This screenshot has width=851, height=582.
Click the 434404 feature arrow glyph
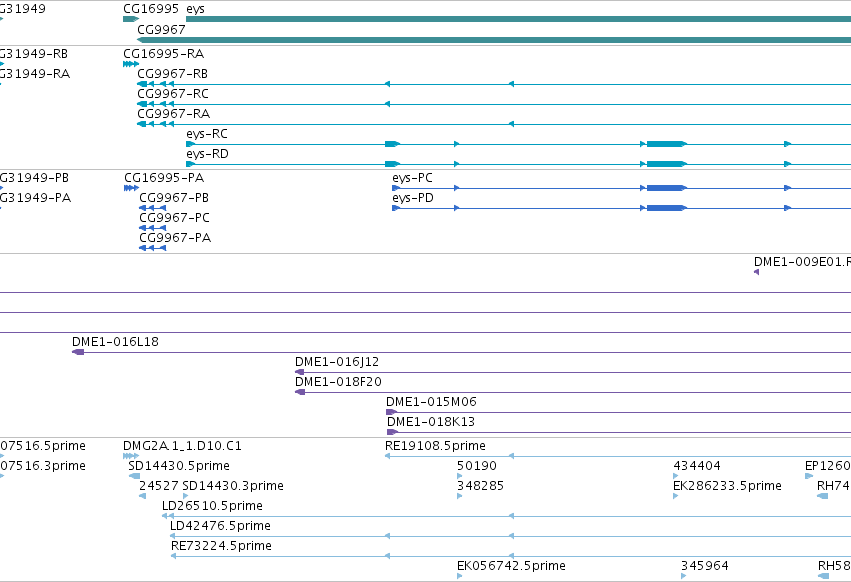(676, 476)
